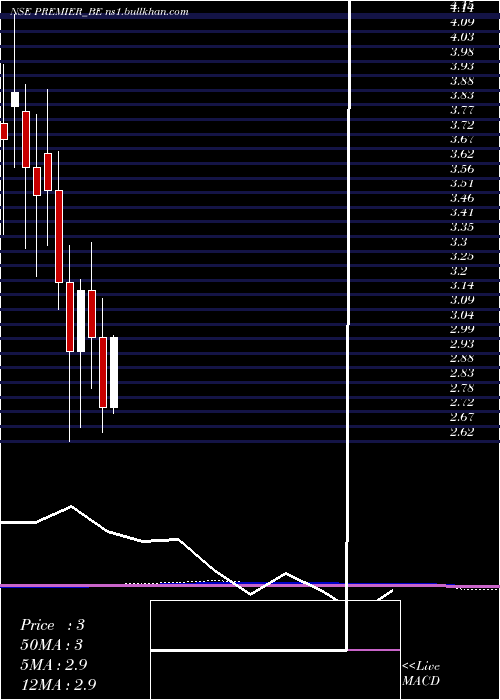Click the 3.93 price axis label
This screenshot has width=500, height=700.
462,66
